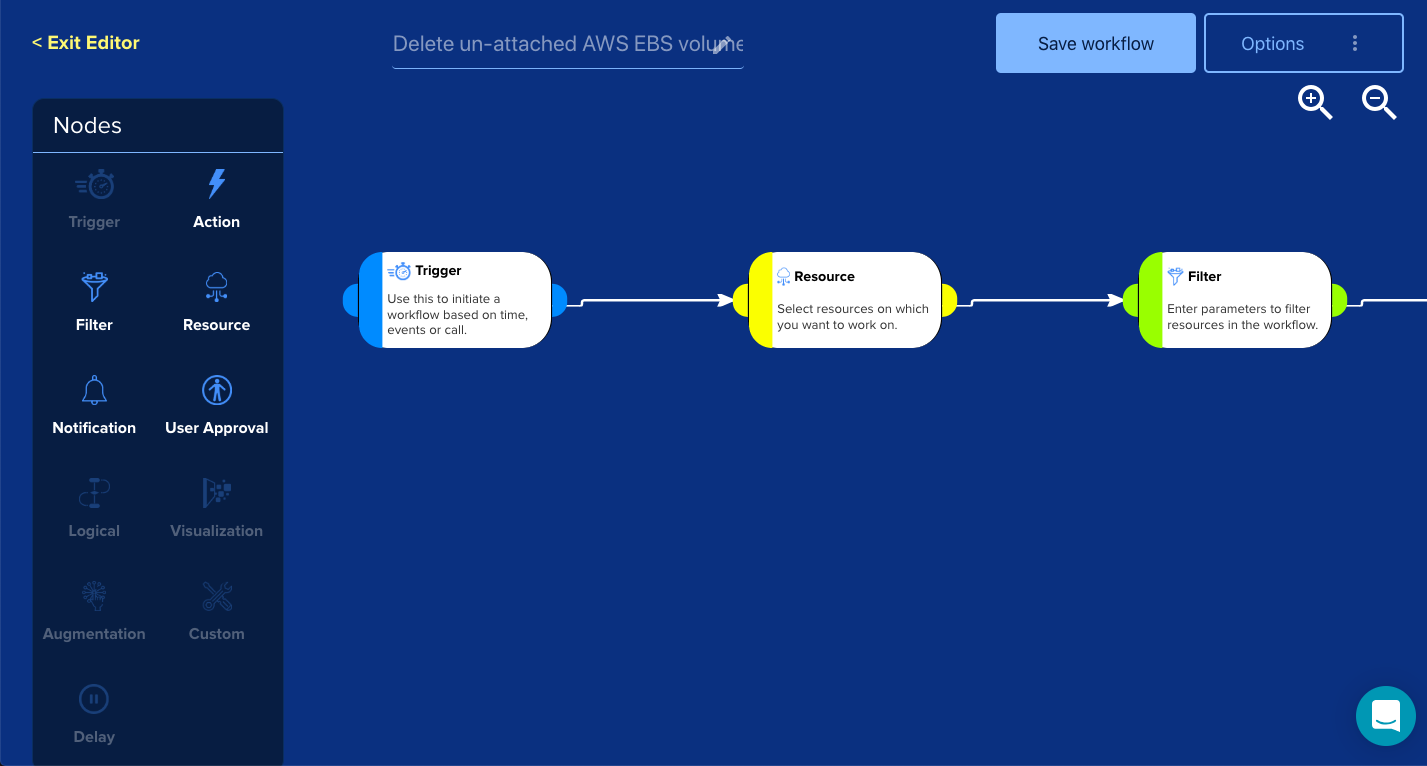Viewport: 1427px width, 766px height.
Task: Zoom in on the workflow canvas
Action: 1315,102
